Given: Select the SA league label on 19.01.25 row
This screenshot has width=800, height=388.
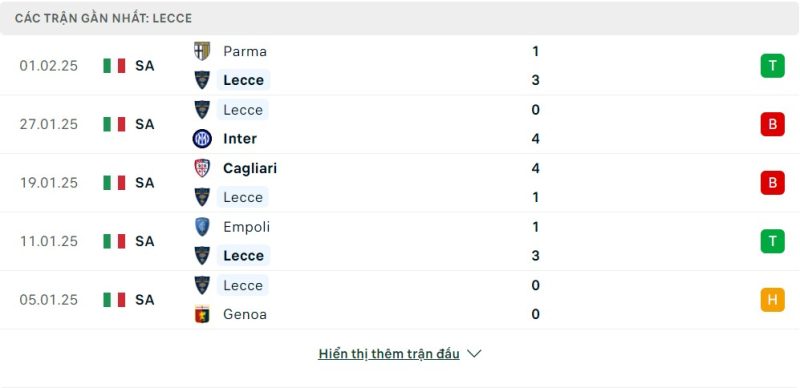Looking at the screenshot, I should click(144, 183).
